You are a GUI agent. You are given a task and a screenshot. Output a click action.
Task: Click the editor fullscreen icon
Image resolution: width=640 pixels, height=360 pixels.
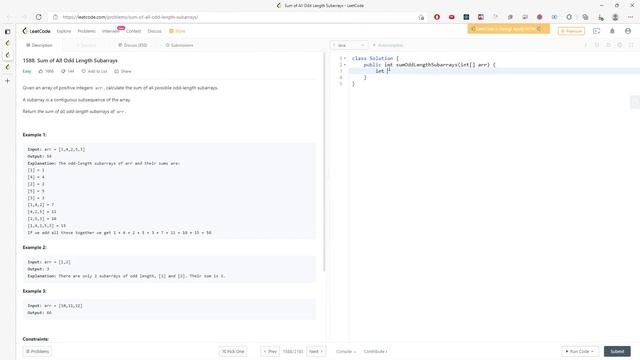631,45
